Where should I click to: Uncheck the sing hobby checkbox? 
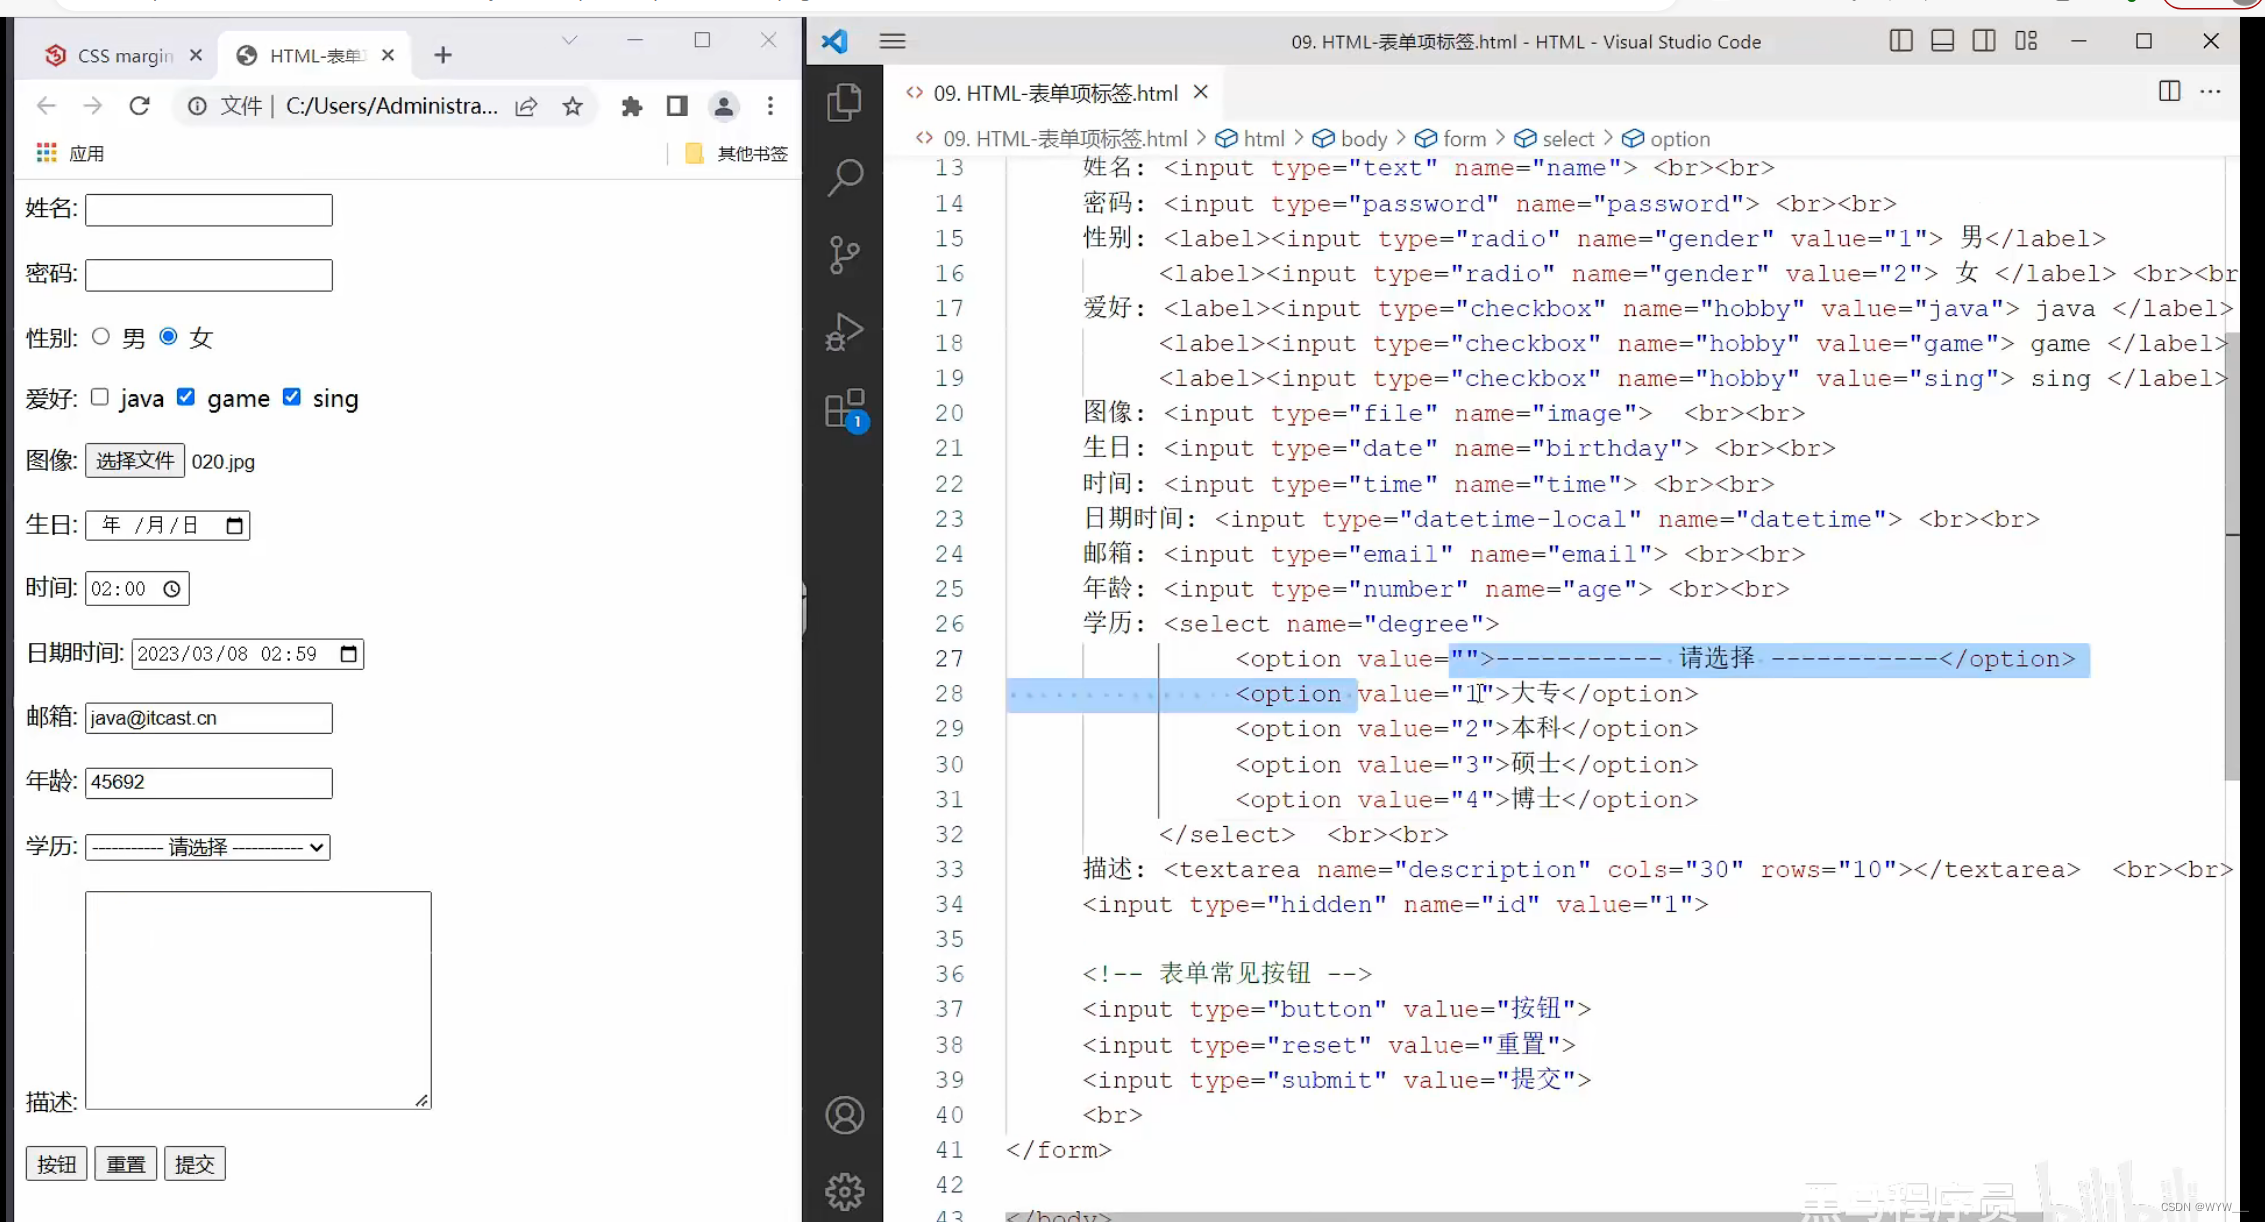point(291,397)
